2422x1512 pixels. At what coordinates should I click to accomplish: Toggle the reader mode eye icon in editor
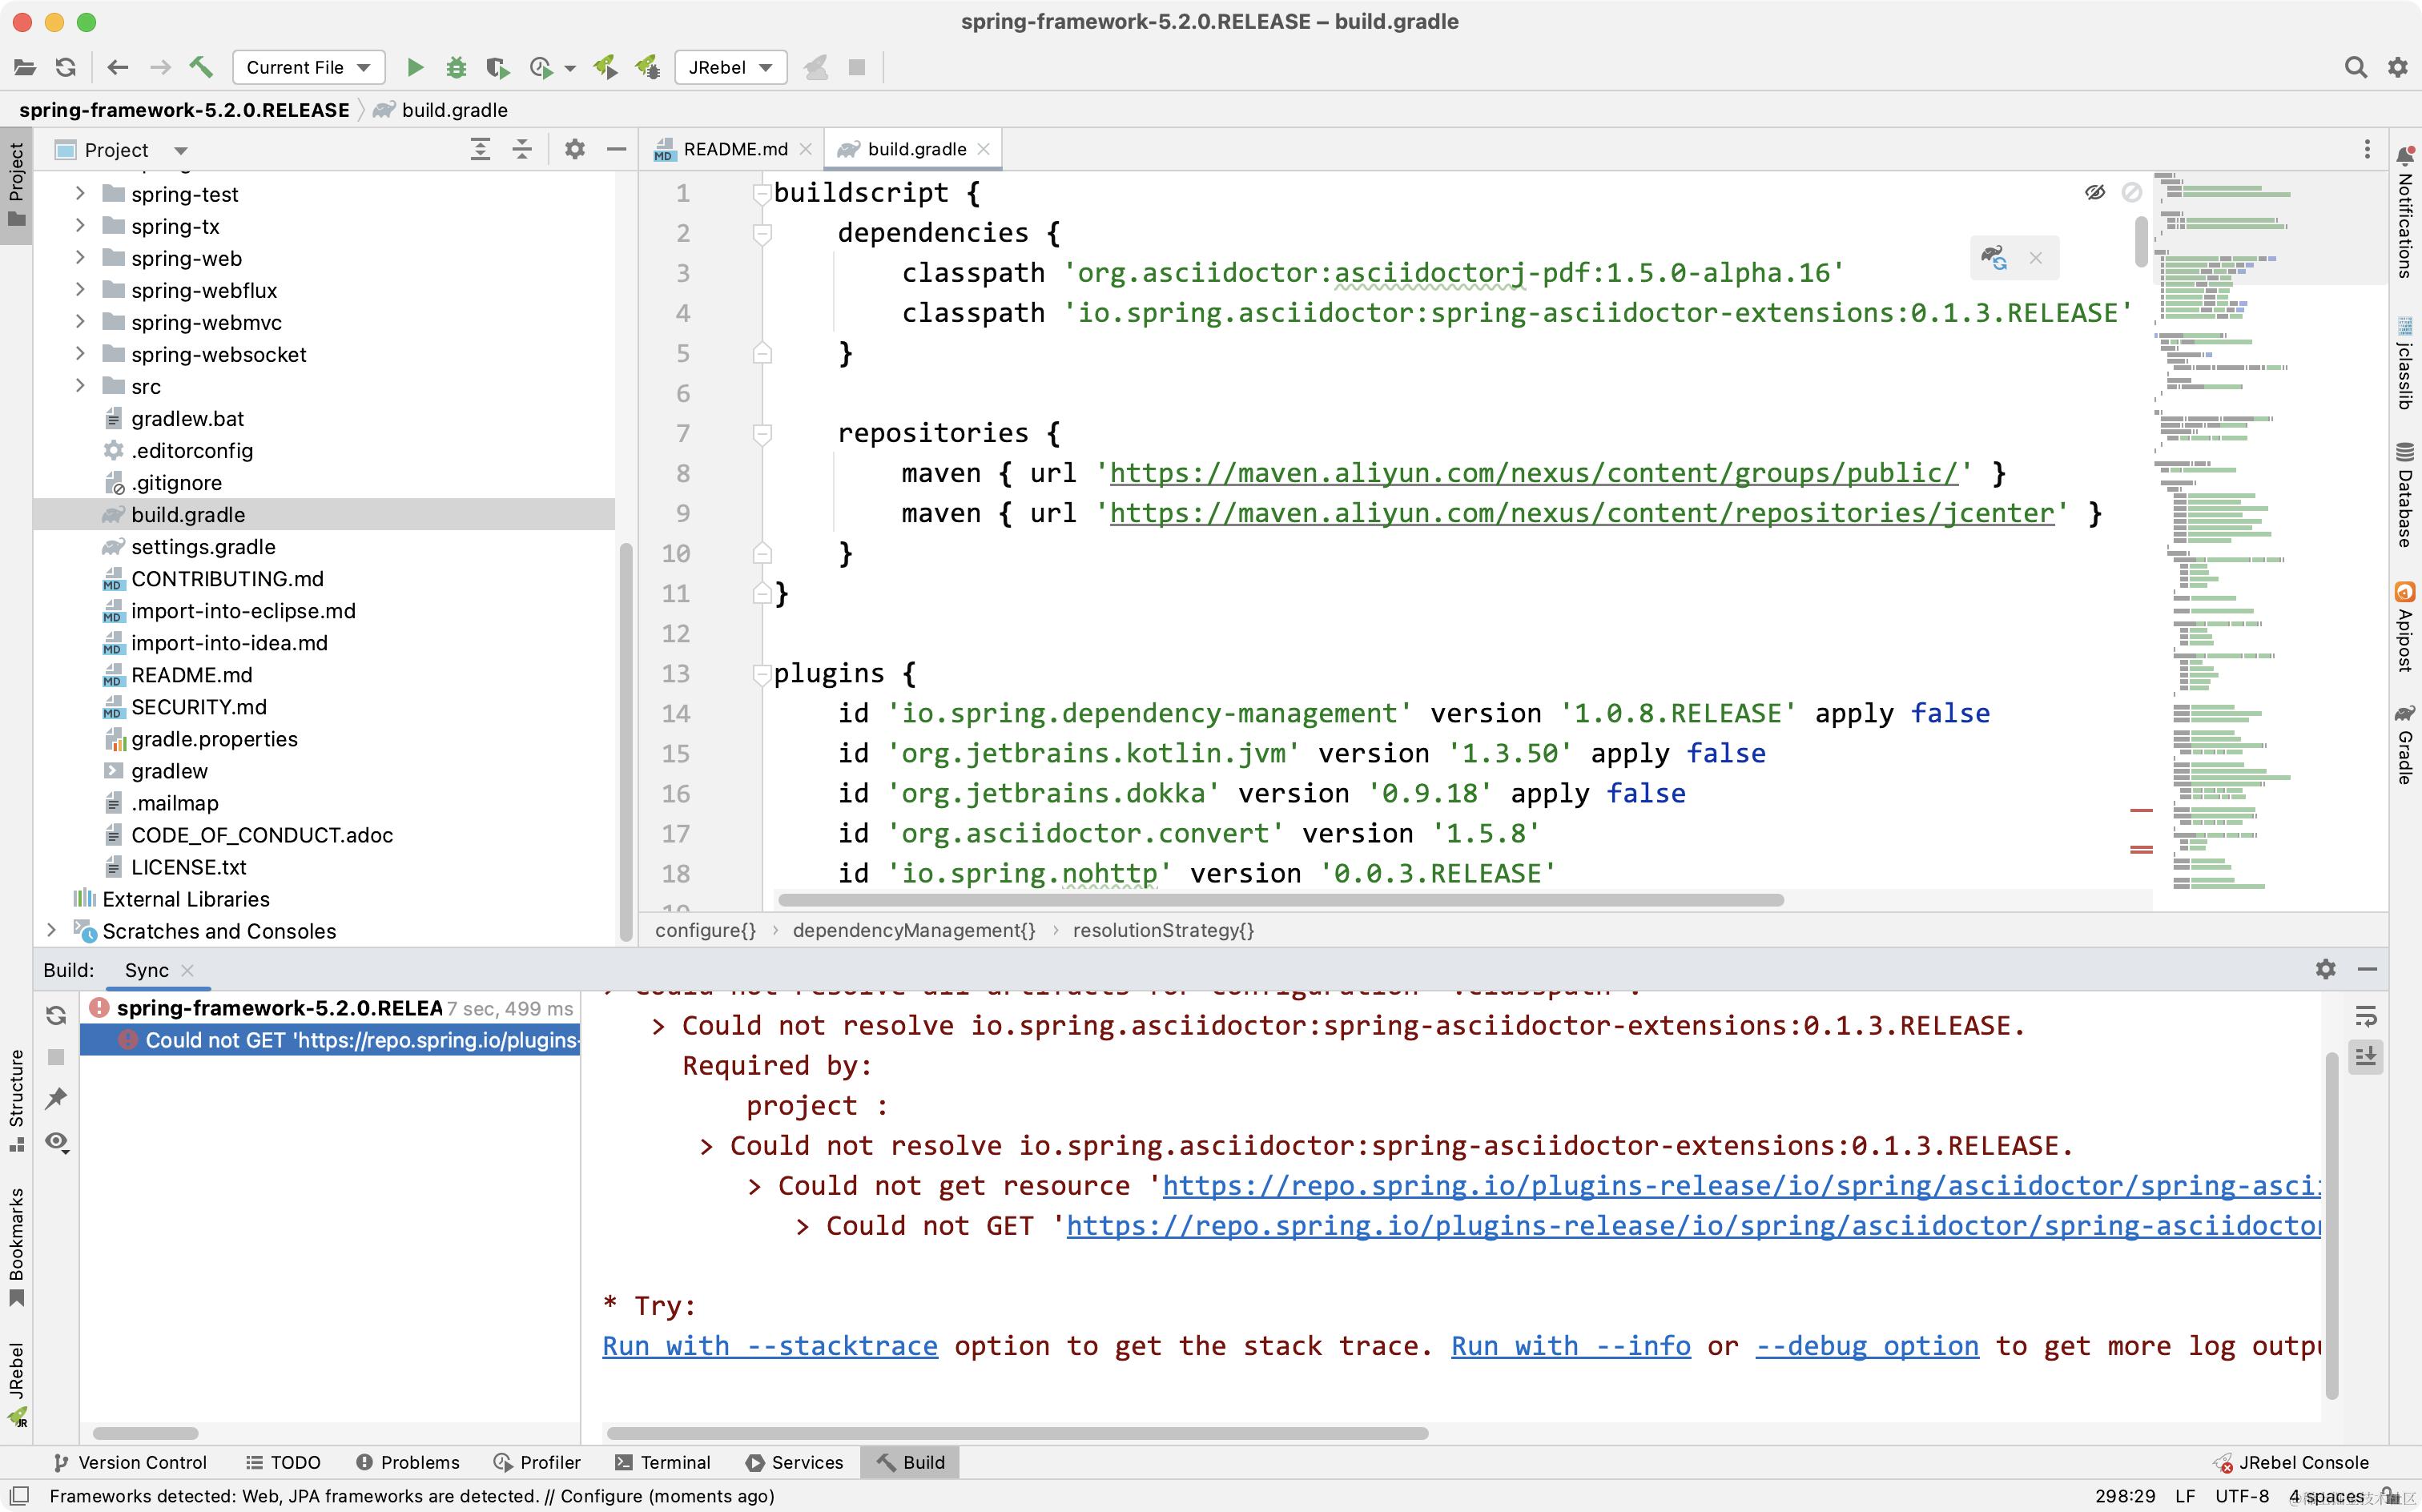2094,192
